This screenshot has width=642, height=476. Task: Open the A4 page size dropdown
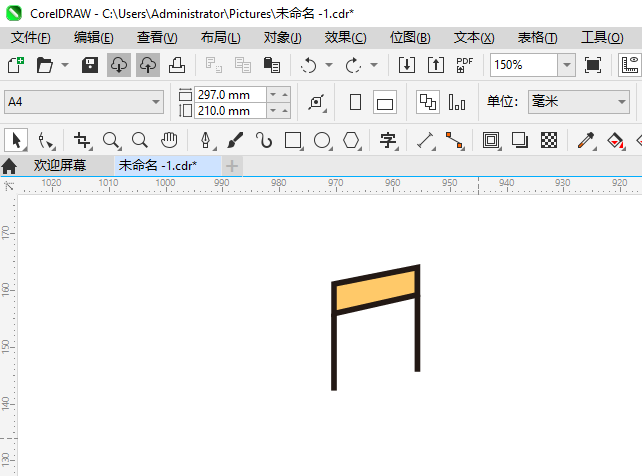[84, 102]
